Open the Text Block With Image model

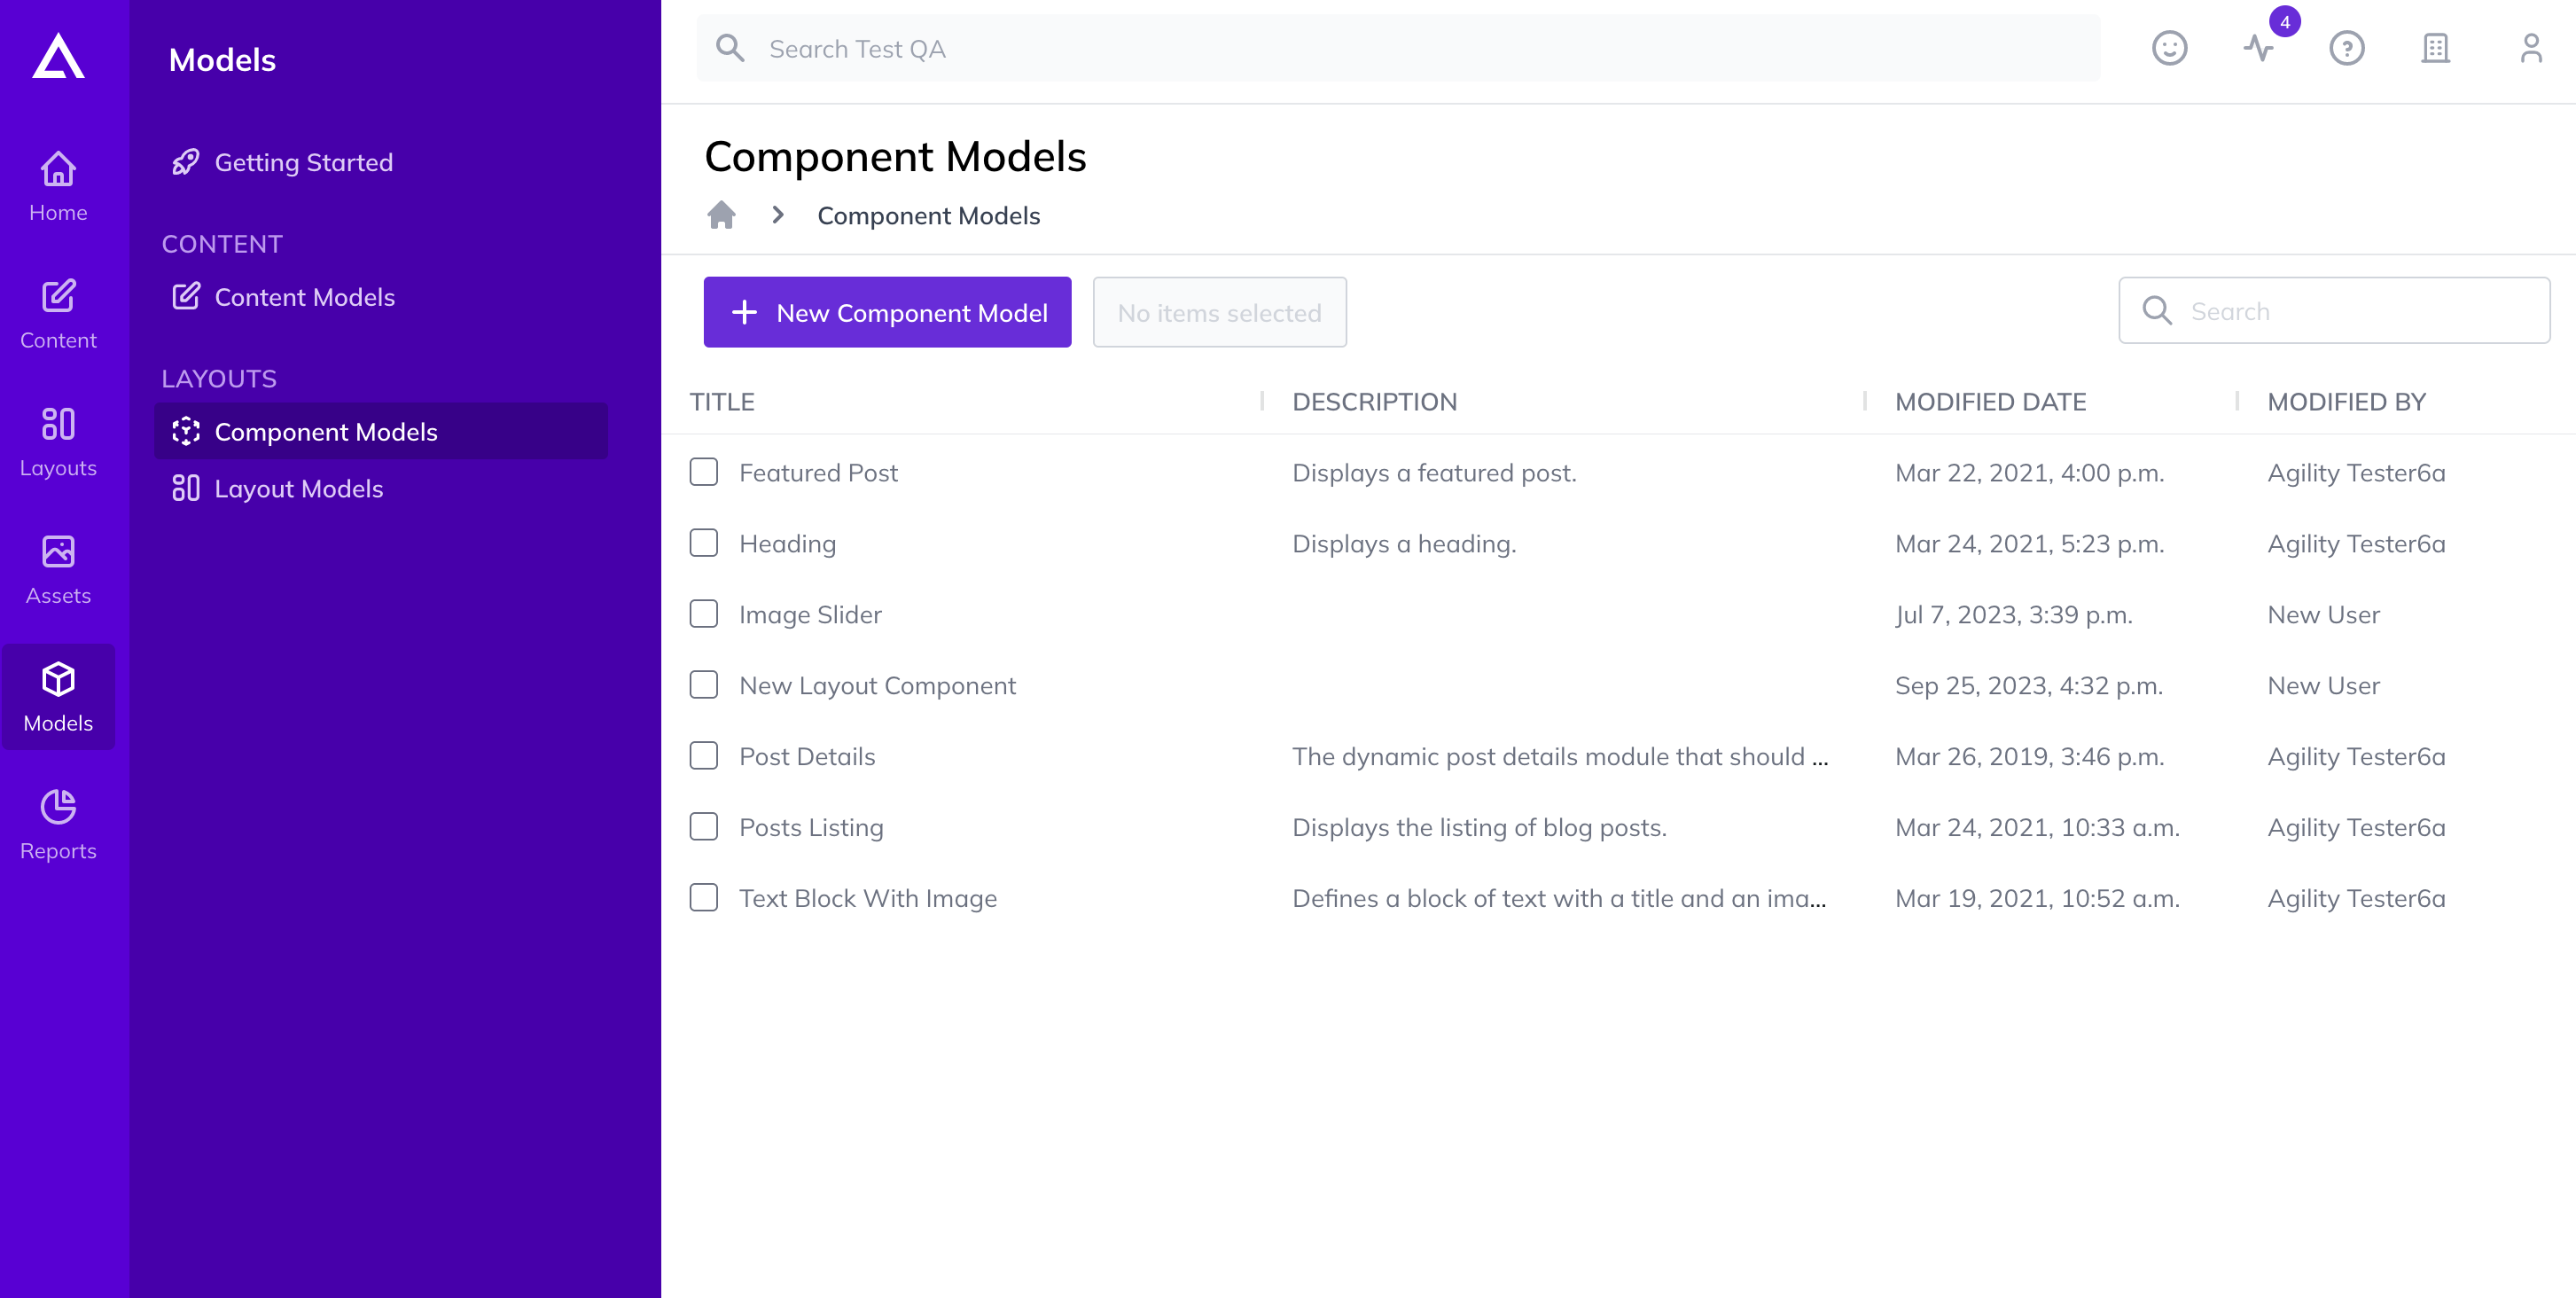click(867, 898)
